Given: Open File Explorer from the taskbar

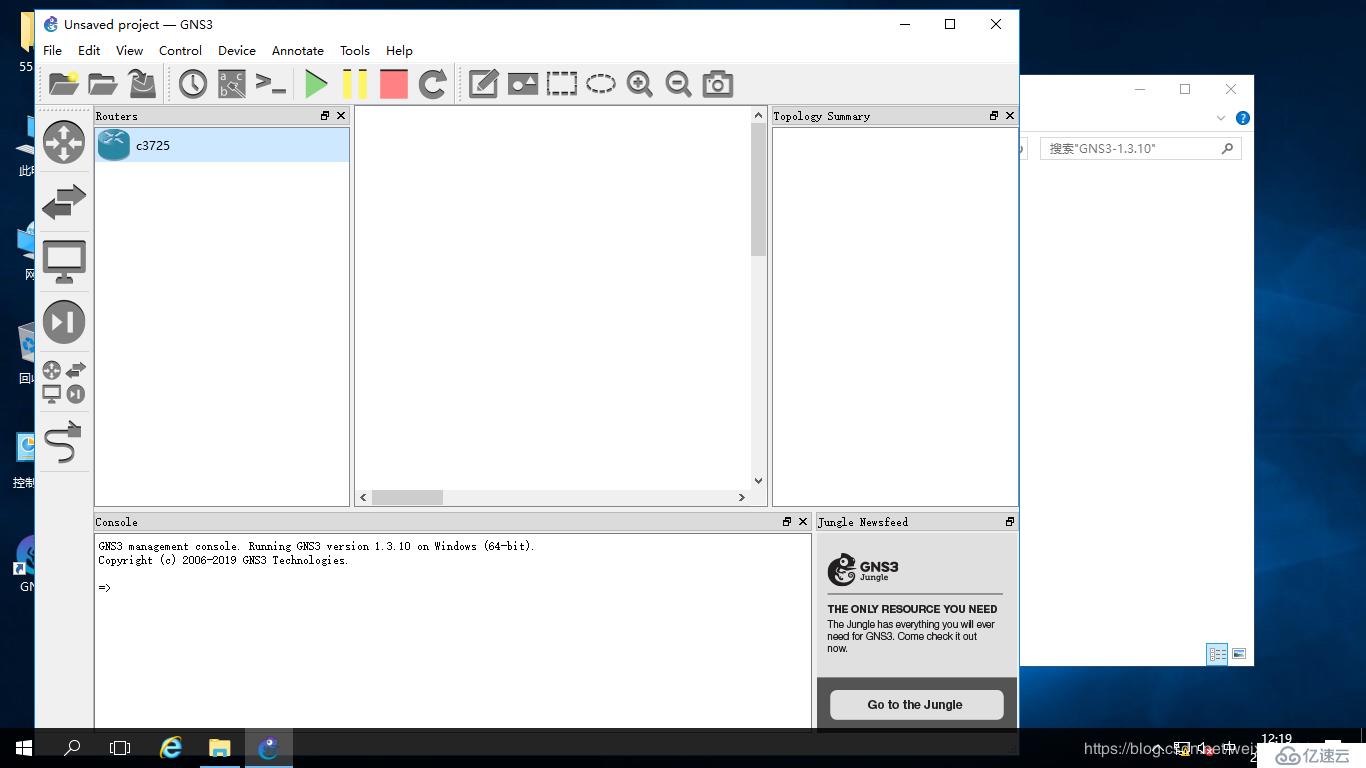Looking at the screenshot, I should click(220, 747).
